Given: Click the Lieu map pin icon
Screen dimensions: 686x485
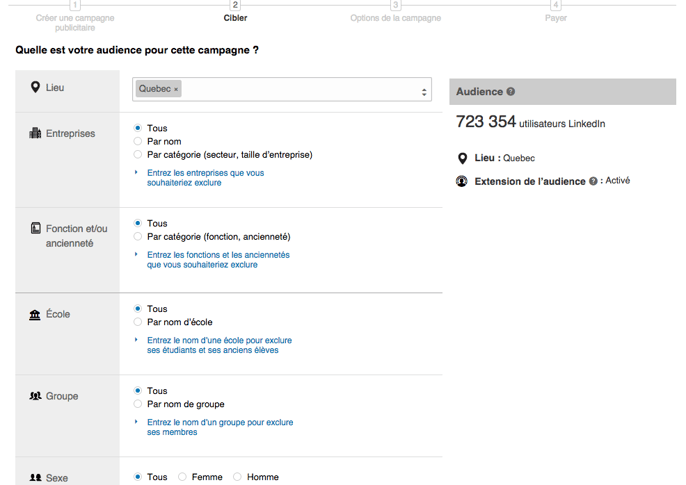Looking at the screenshot, I should (35, 87).
